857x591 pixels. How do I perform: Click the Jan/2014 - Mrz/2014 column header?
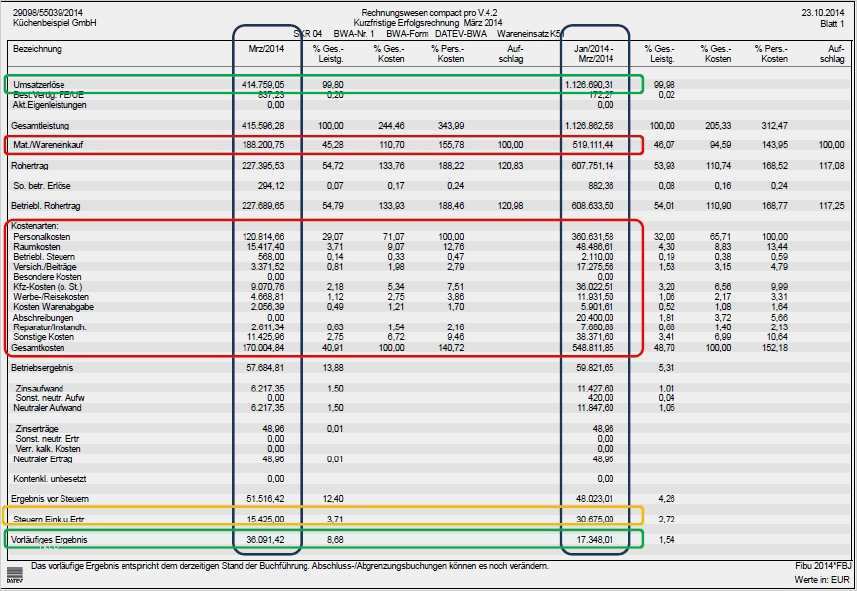coord(594,53)
